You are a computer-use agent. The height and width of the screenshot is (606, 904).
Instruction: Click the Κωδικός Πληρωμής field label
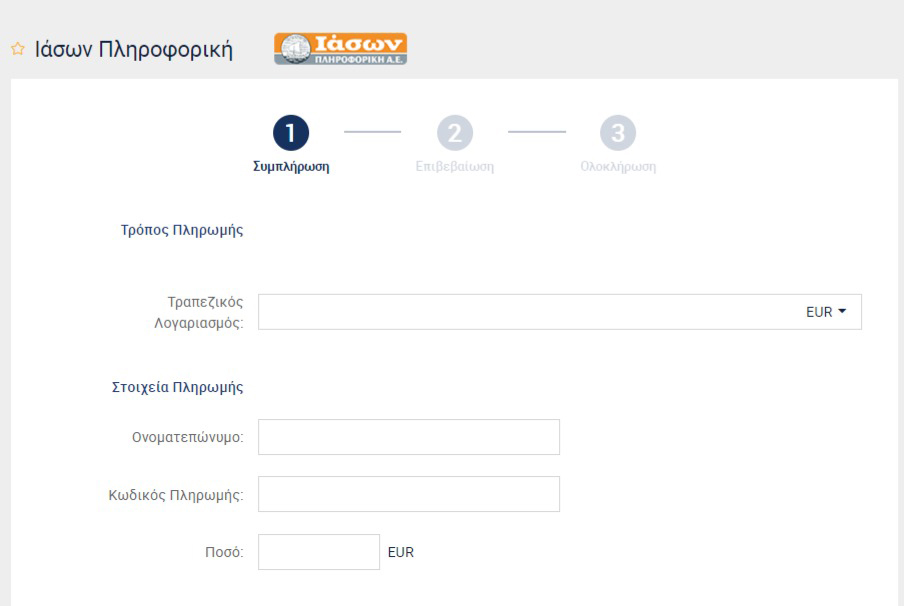point(176,495)
